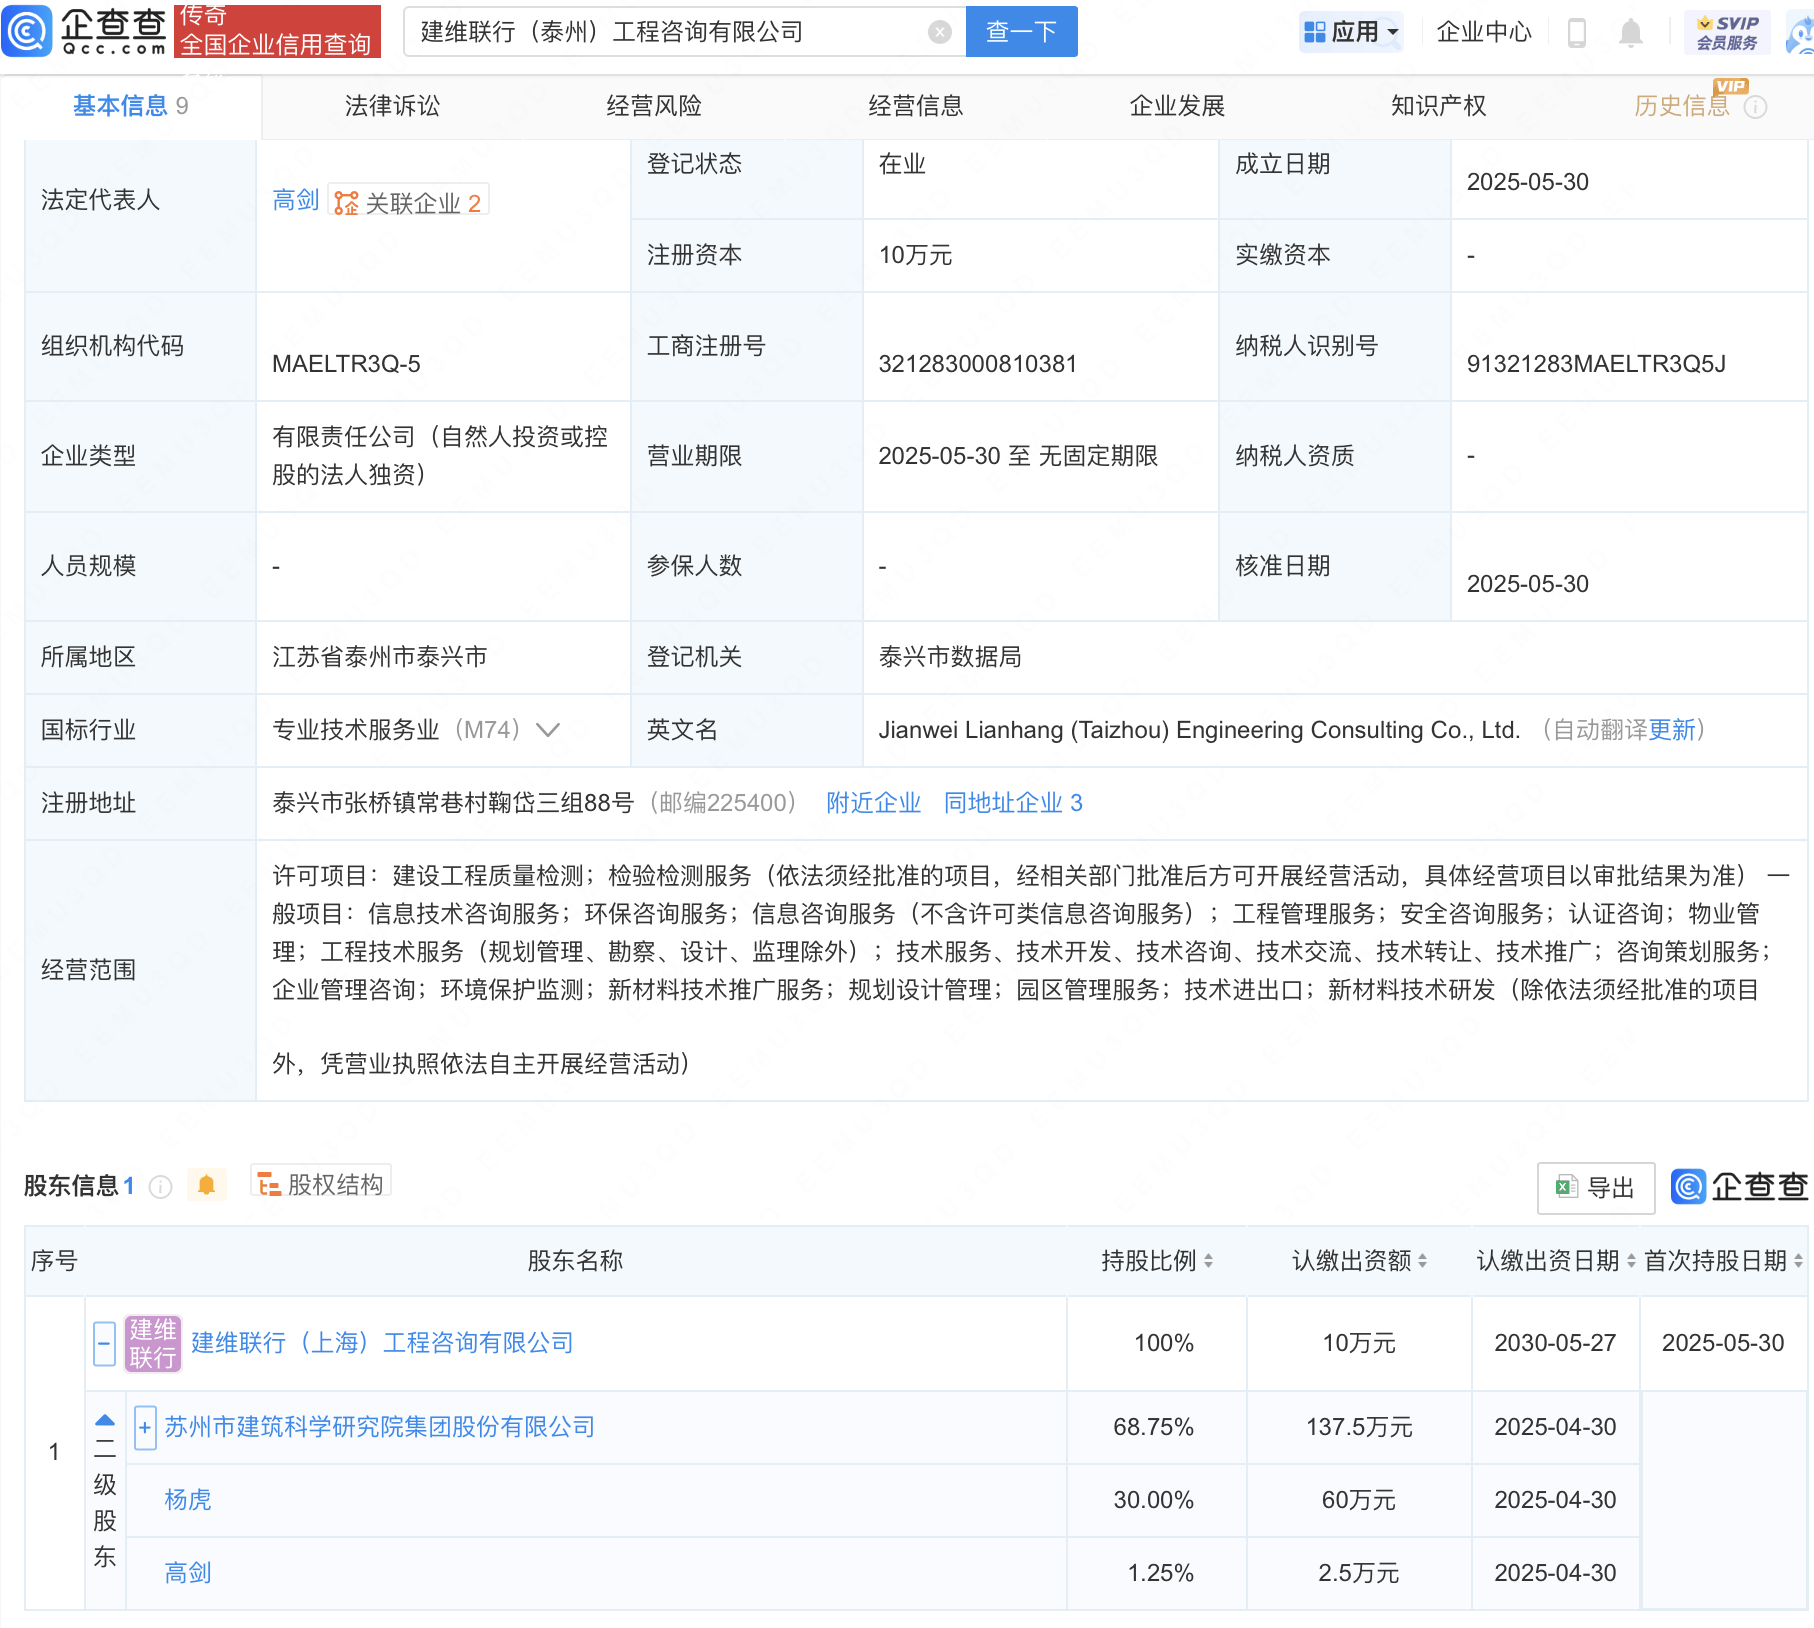Clear the search box text
The image size is (1814, 1628).
pyautogui.click(x=939, y=32)
